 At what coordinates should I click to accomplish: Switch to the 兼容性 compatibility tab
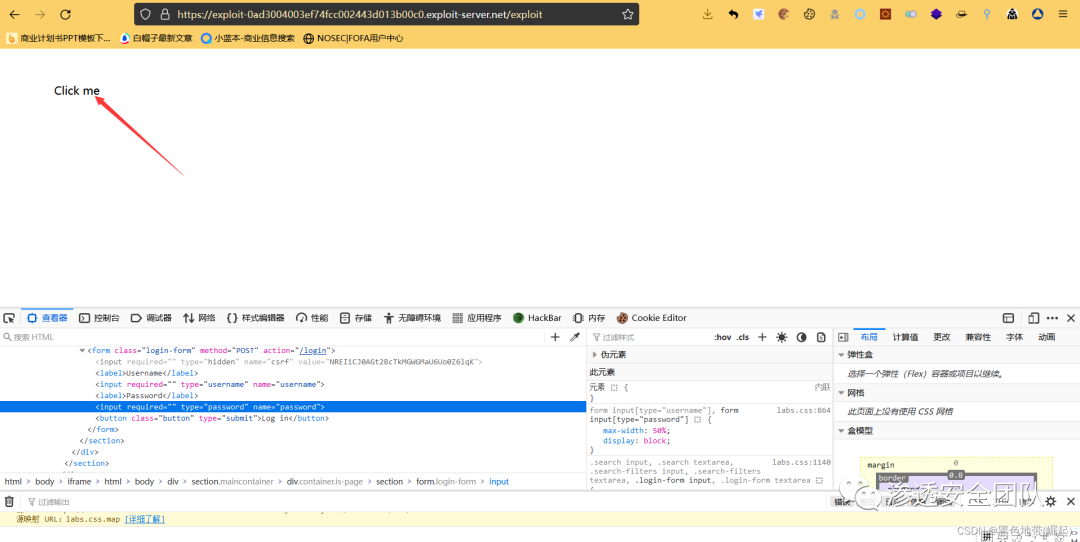tap(978, 337)
